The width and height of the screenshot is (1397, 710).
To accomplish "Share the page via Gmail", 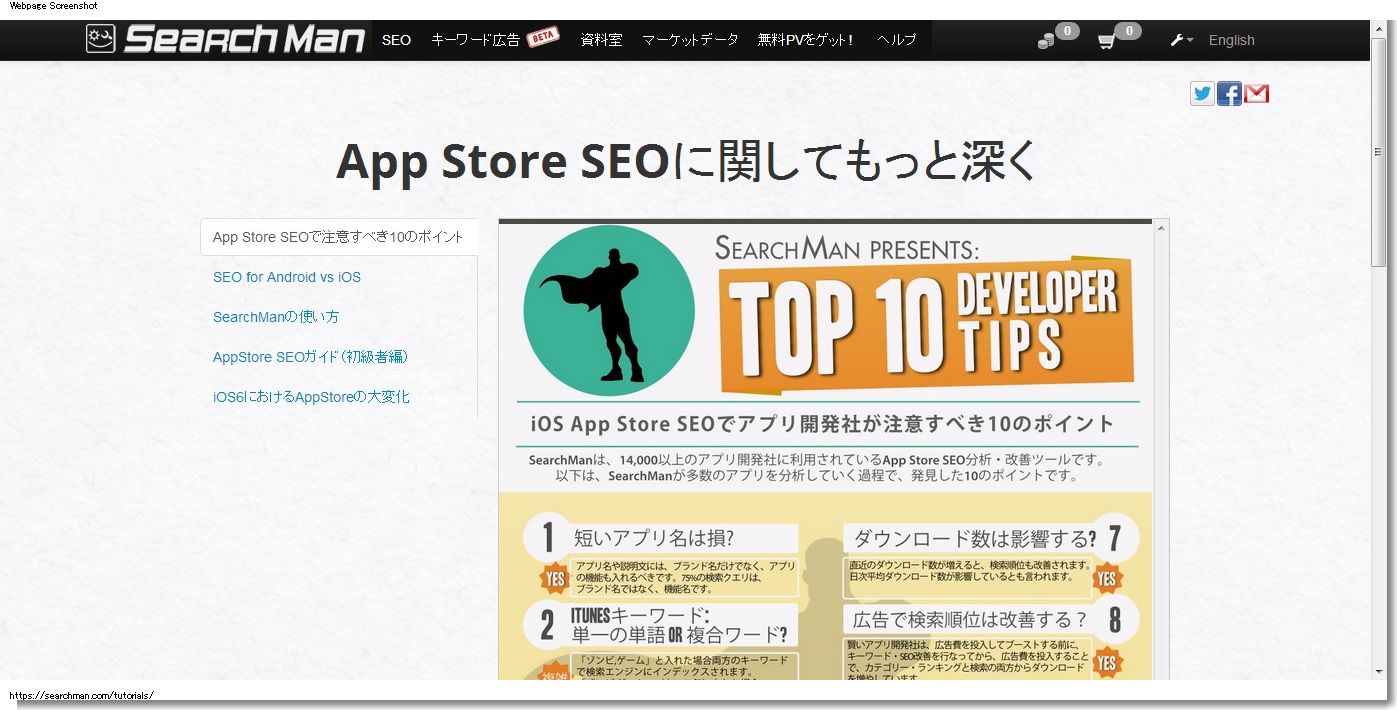I will coord(1257,94).
